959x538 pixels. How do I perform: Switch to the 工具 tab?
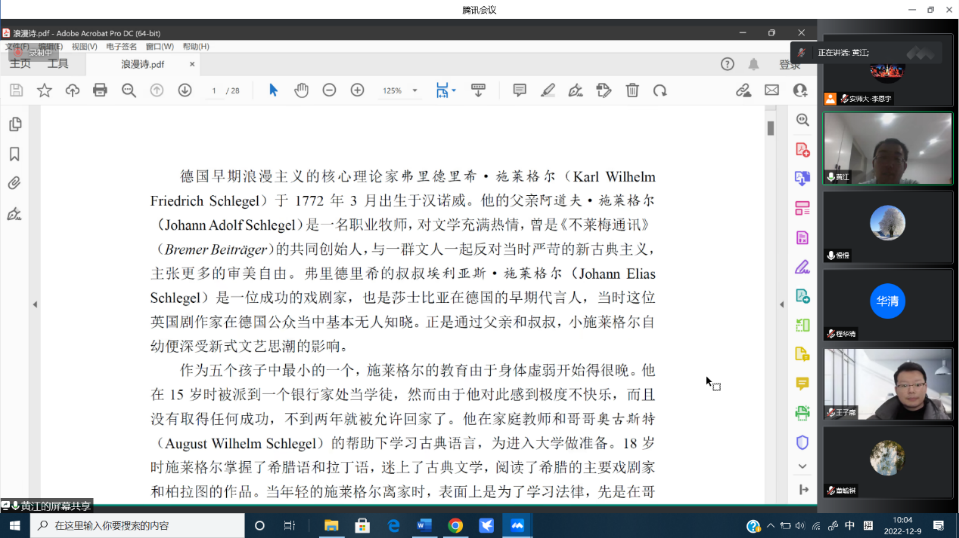click(x=58, y=64)
